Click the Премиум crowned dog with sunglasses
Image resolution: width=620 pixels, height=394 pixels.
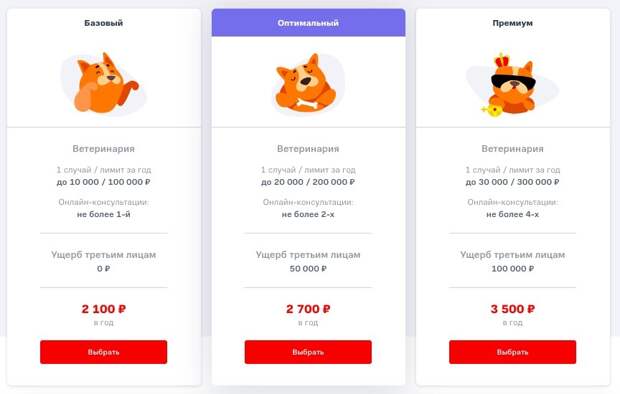(512, 85)
